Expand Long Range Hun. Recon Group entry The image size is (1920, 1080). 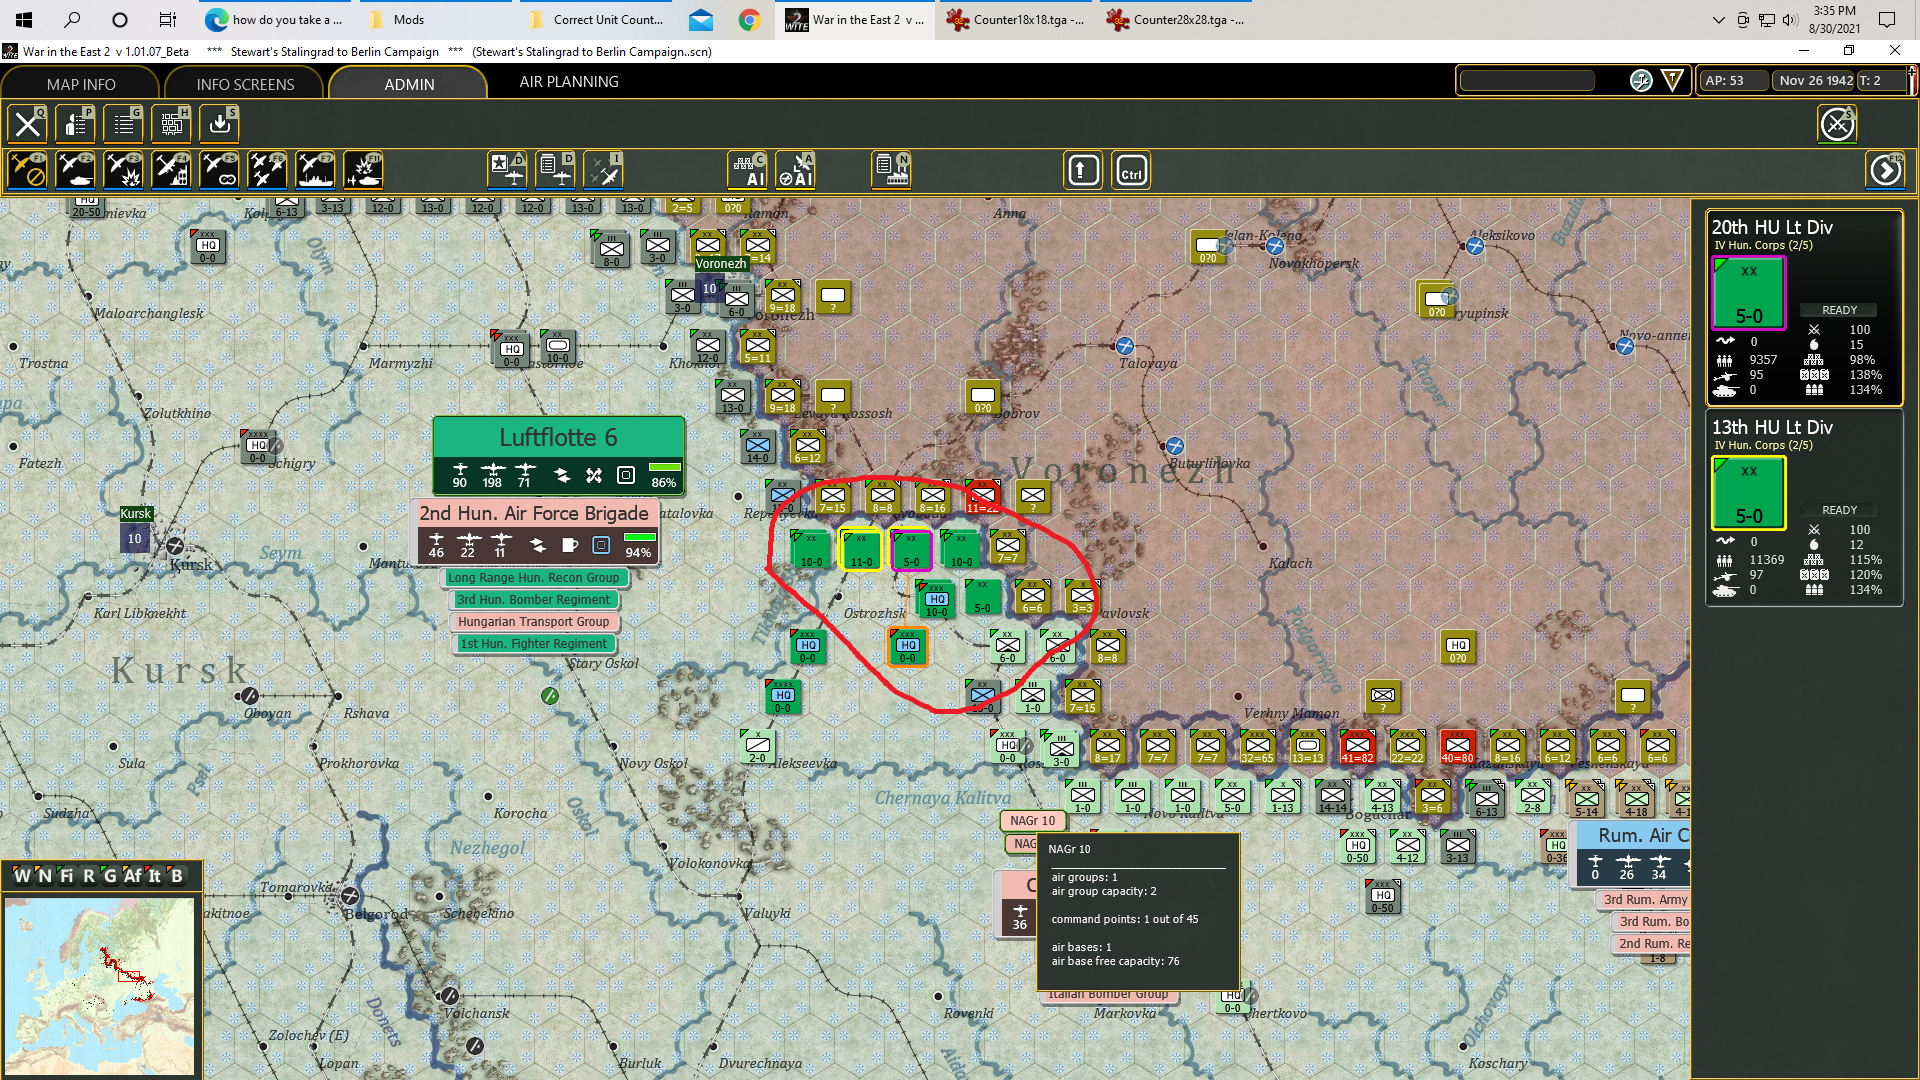pos(534,577)
